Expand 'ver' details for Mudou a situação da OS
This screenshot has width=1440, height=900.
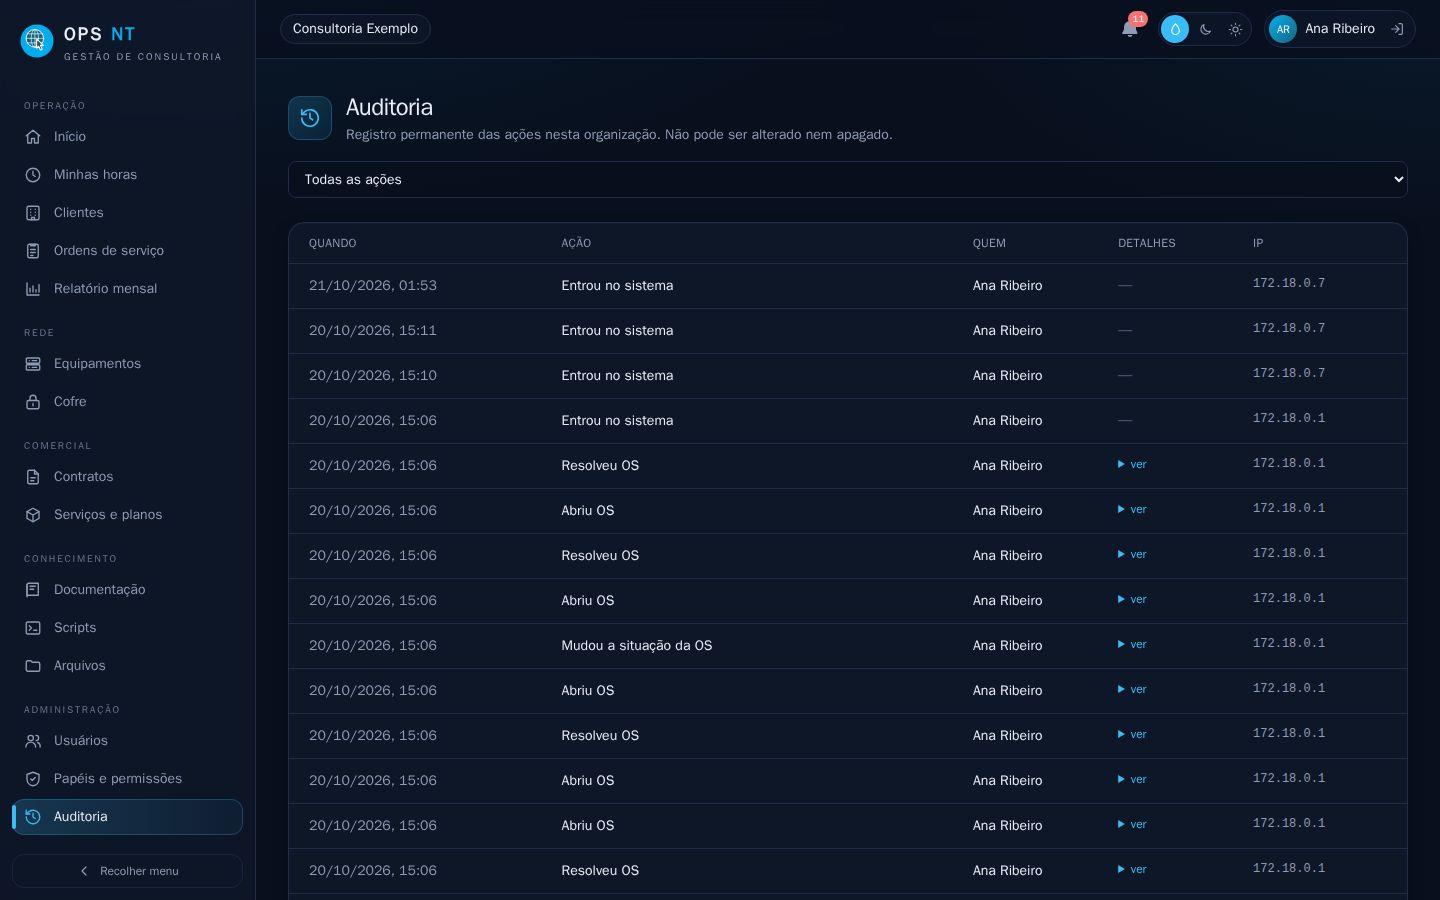1132,644
